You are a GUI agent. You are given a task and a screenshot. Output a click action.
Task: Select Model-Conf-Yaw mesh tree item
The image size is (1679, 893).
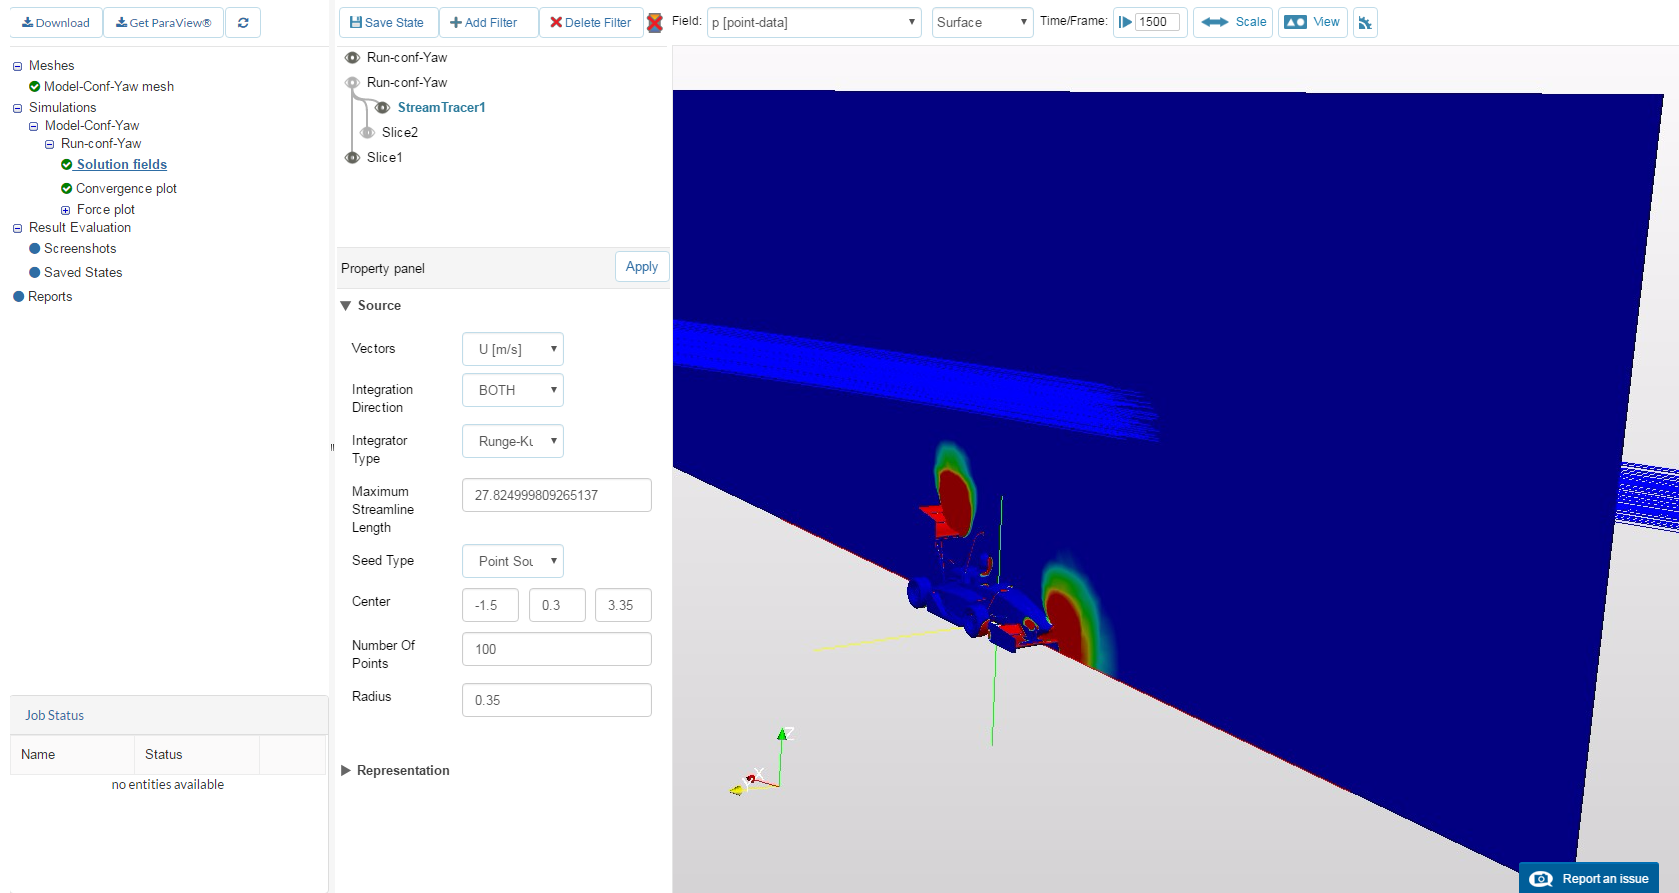(109, 87)
